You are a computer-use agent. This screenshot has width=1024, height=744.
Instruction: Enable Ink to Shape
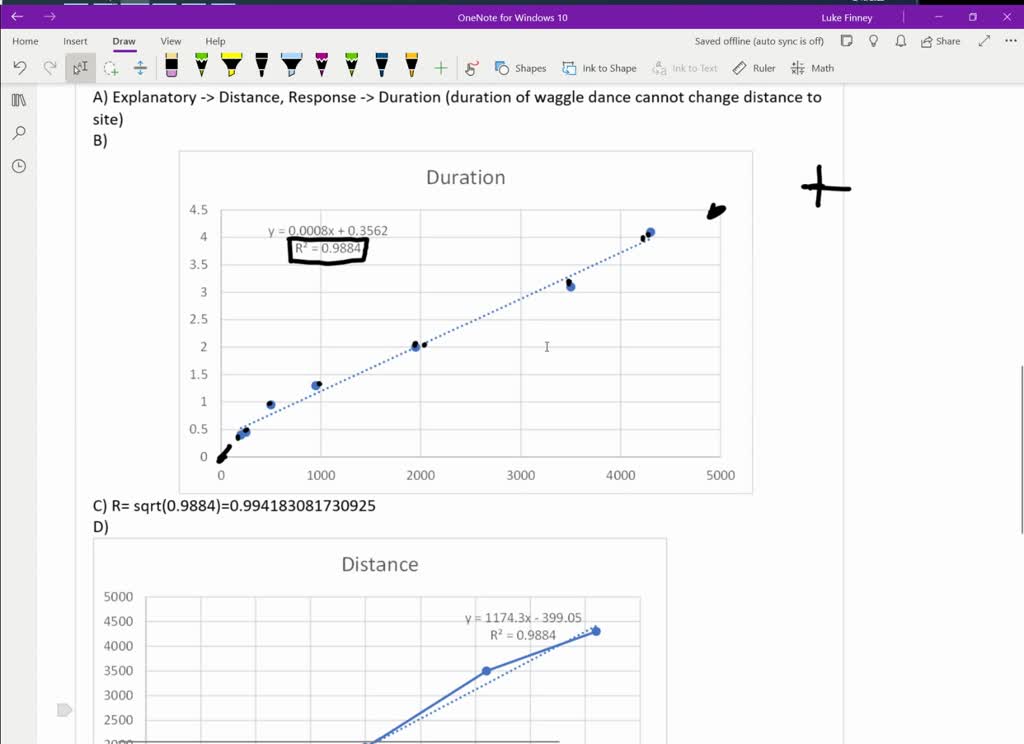[x=600, y=68]
